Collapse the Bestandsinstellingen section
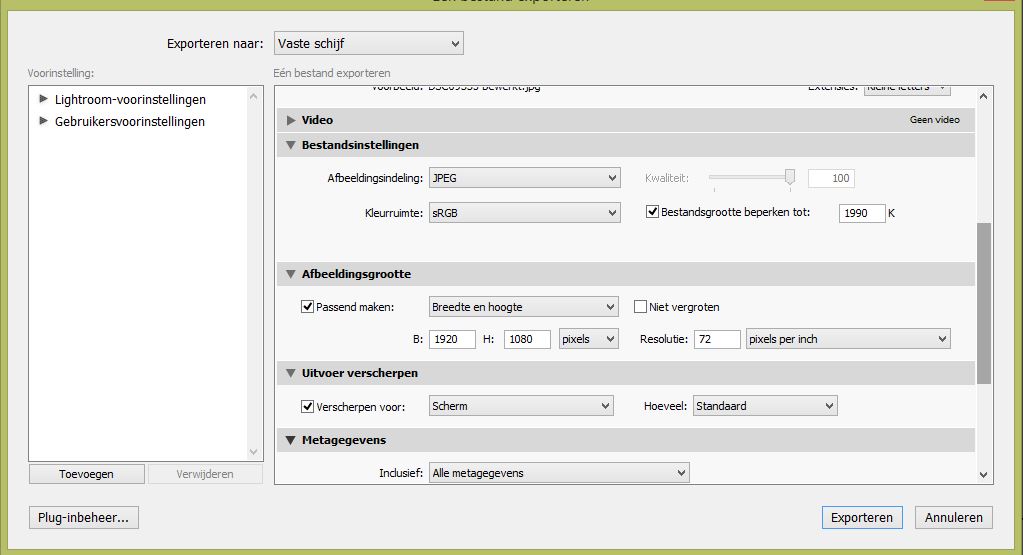 click(x=291, y=146)
